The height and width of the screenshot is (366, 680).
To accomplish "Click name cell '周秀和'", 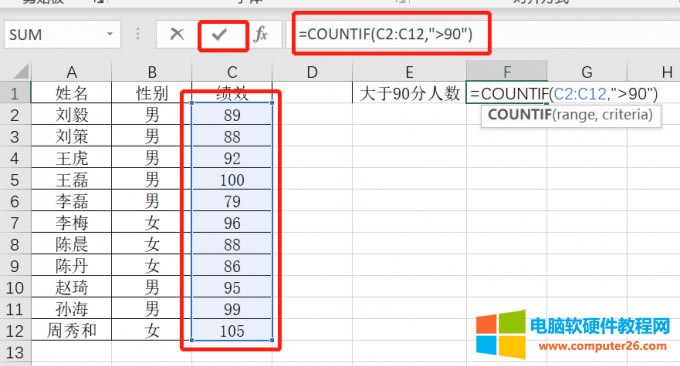I will coord(72,331).
